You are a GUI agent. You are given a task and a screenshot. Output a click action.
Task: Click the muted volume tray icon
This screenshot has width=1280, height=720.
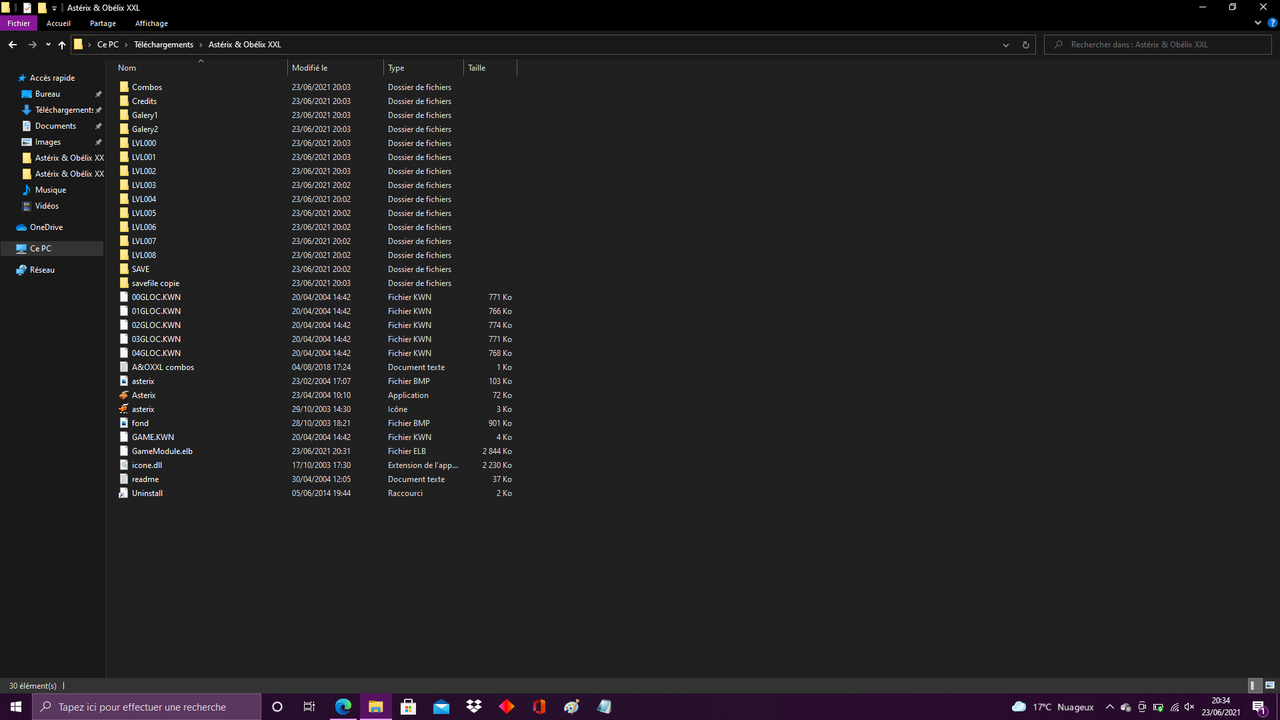(1189, 707)
